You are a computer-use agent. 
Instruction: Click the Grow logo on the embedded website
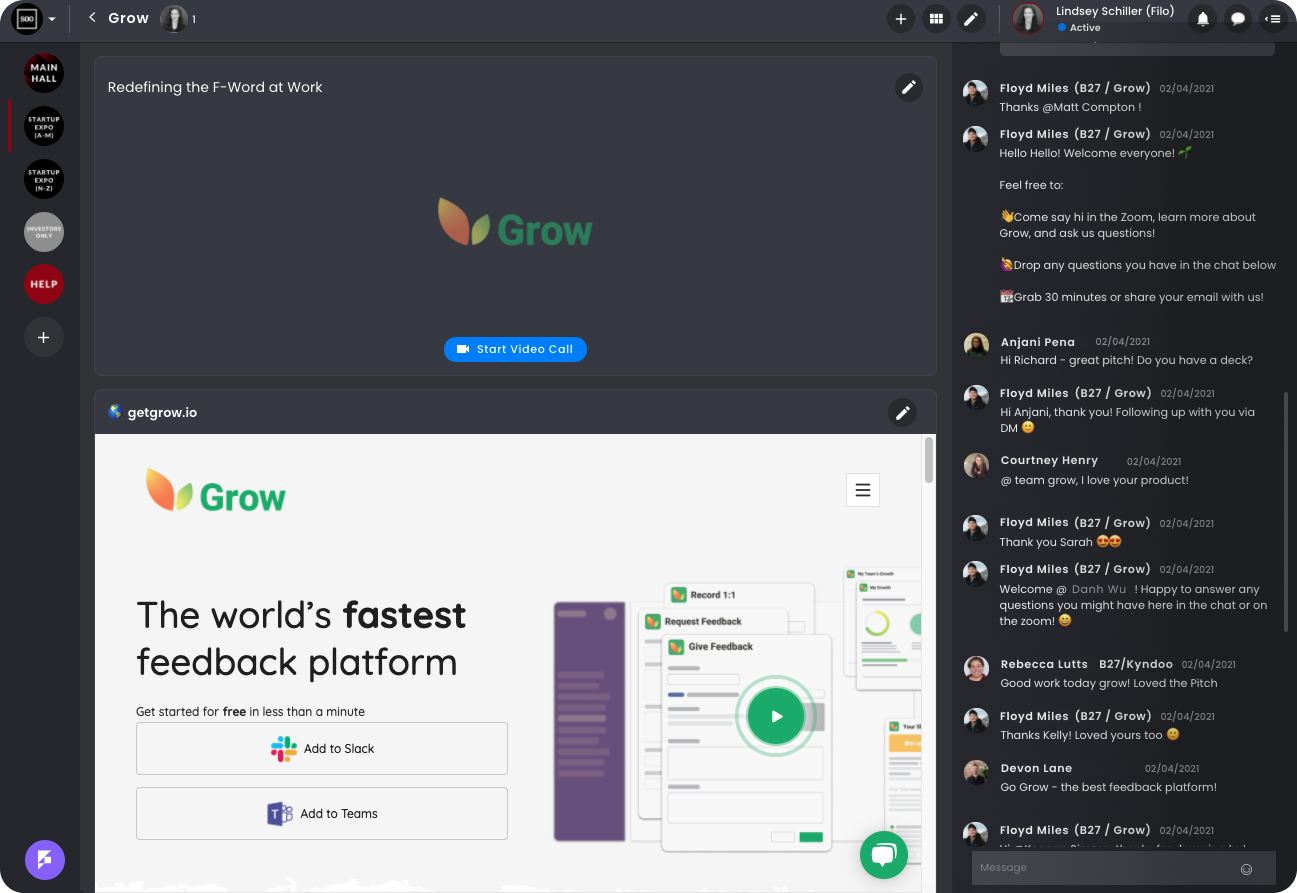[216, 490]
